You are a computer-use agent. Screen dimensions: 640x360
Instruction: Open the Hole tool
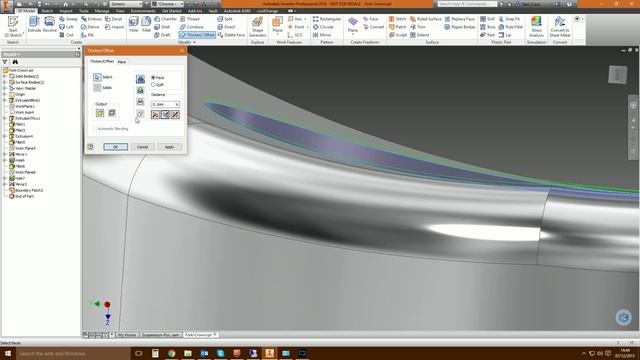[x=133, y=24]
